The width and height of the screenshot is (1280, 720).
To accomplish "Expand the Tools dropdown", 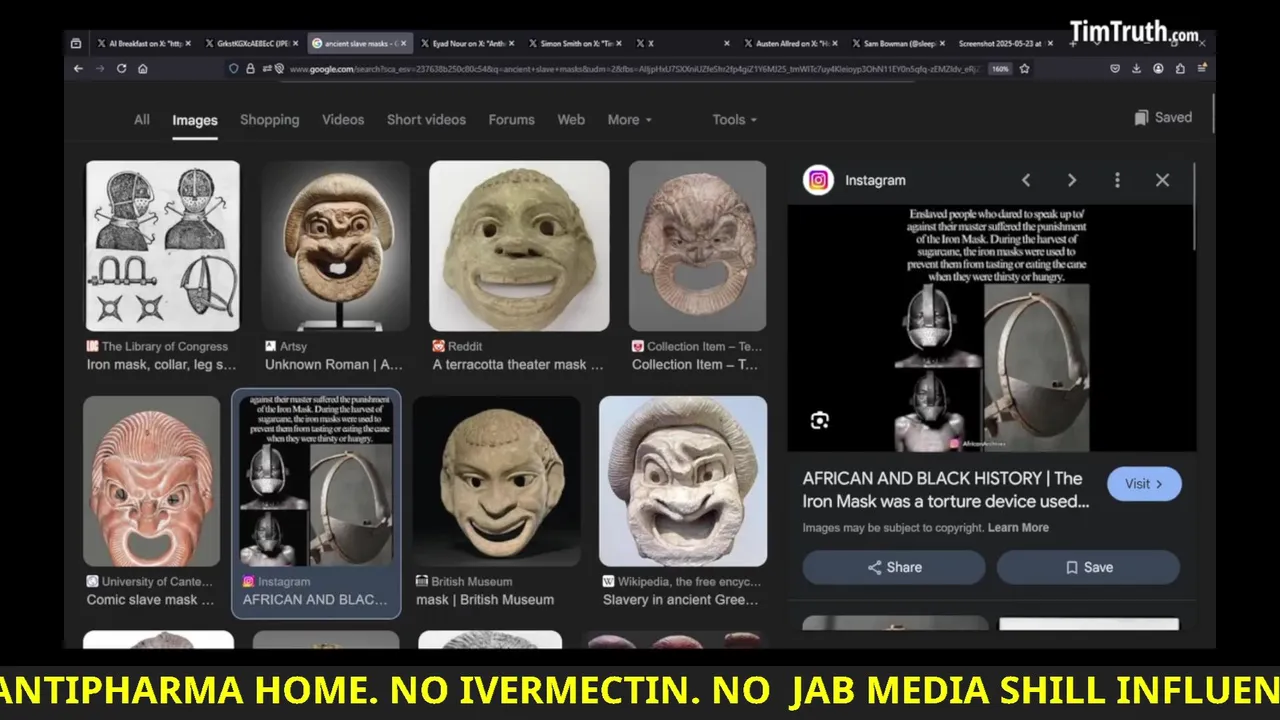I will [x=734, y=119].
